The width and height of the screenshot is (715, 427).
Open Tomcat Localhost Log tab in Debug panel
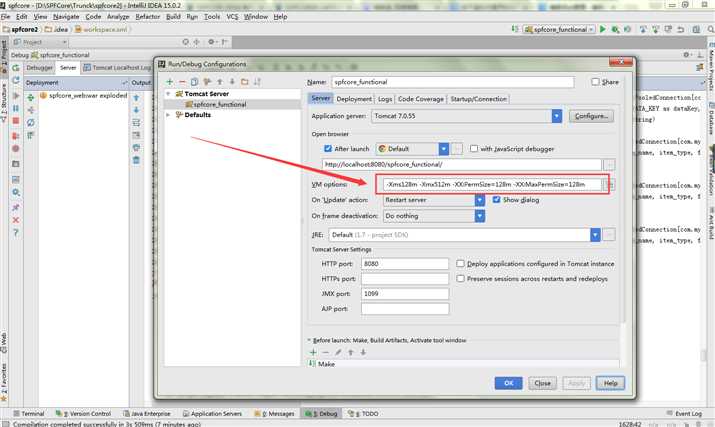pyautogui.click(x=117, y=68)
